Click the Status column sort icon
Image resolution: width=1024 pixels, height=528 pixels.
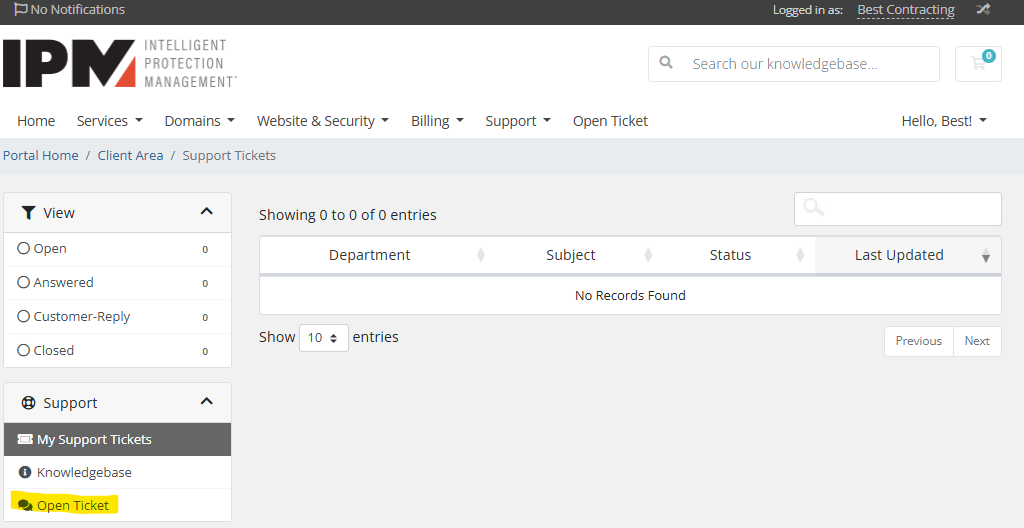click(800, 256)
